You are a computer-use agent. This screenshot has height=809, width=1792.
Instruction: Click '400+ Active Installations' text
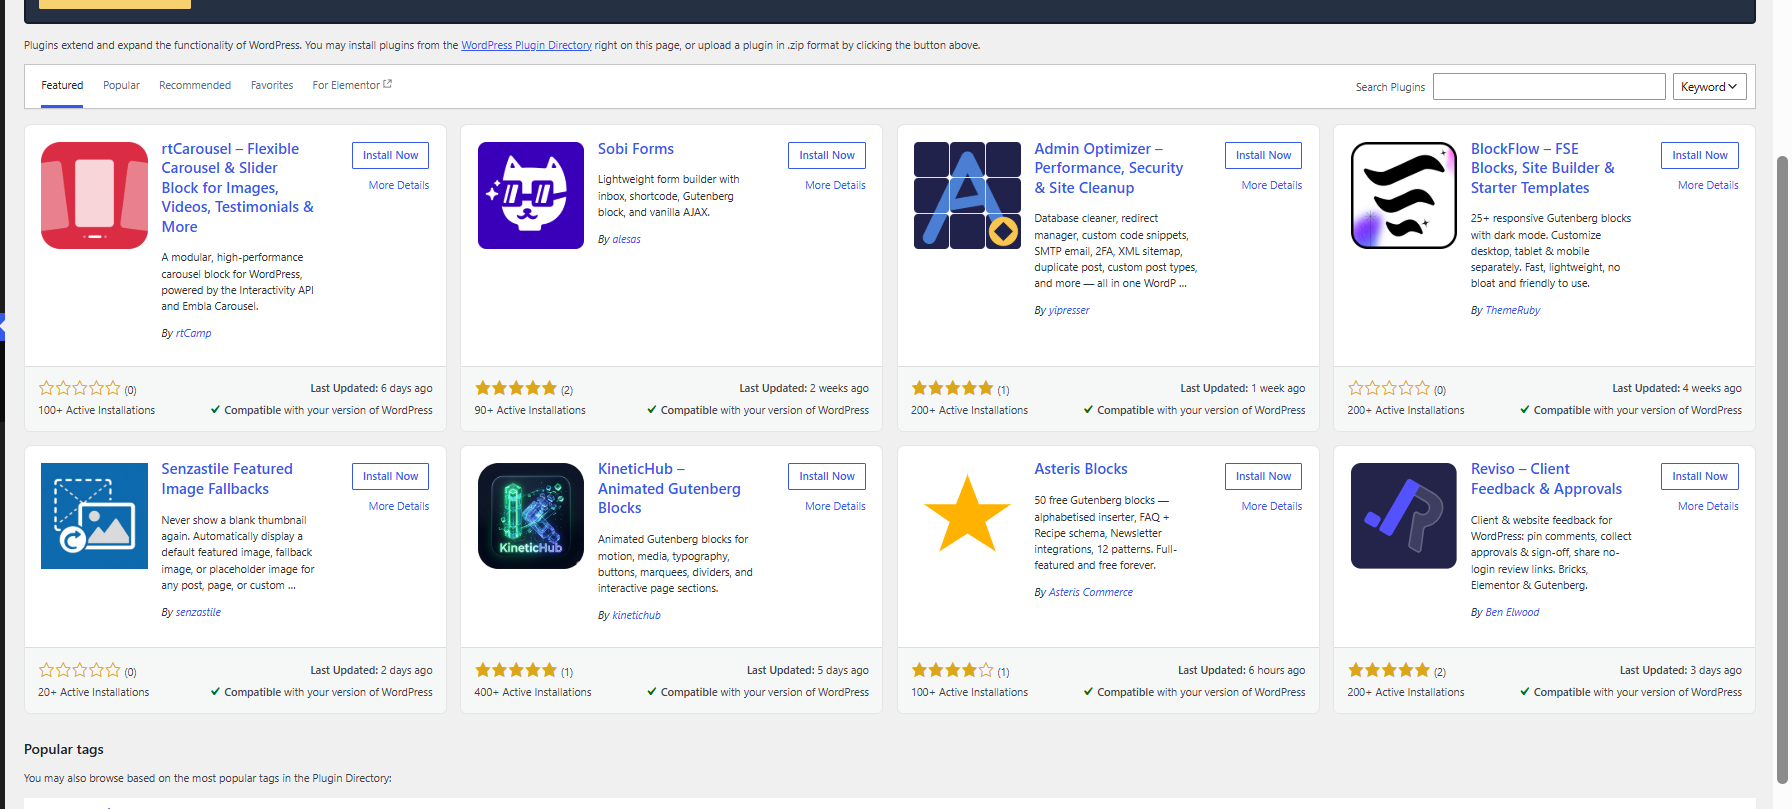(x=533, y=693)
